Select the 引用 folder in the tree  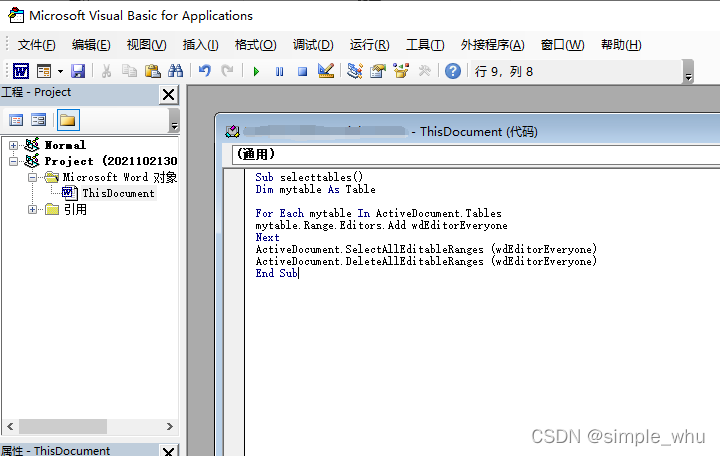pos(75,209)
